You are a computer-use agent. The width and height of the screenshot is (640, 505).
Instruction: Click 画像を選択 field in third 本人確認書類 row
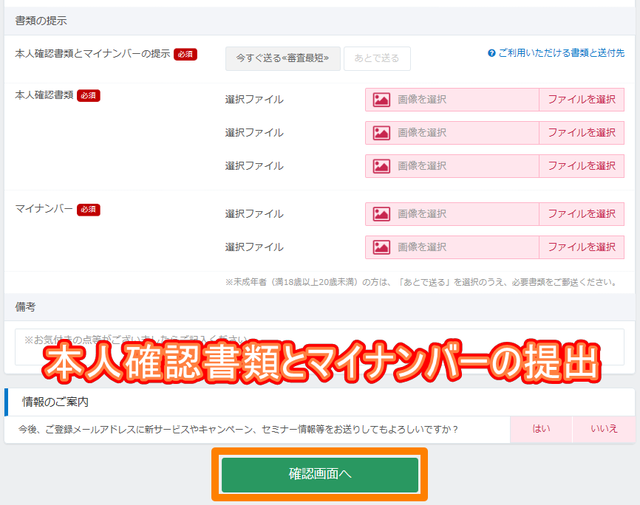[452, 166]
